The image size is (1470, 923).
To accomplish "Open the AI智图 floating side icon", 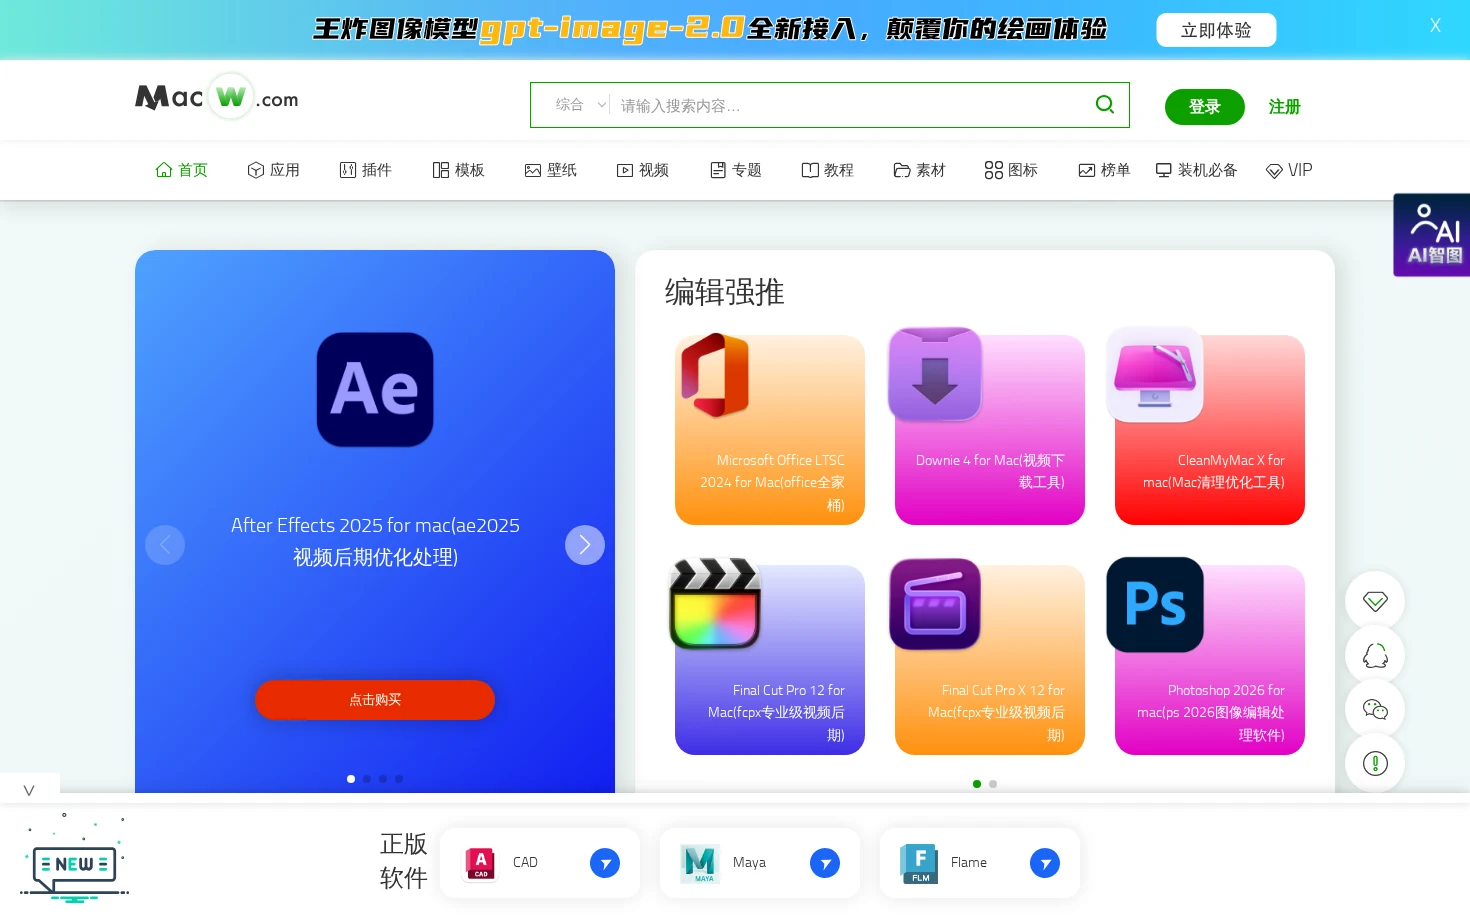I will [x=1432, y=235].
